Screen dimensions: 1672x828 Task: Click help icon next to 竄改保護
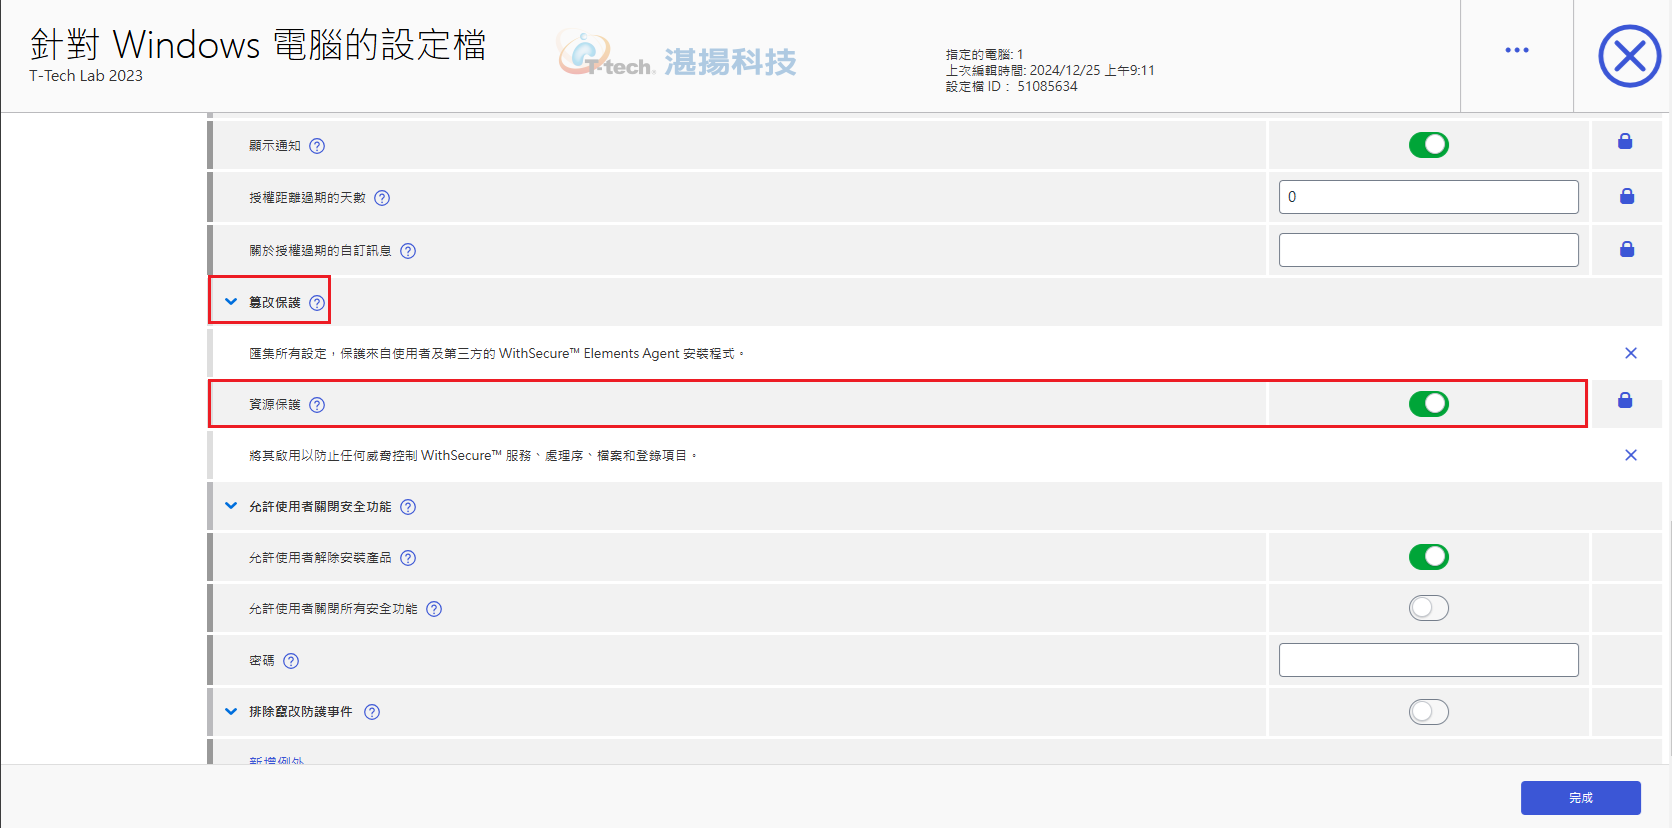tap(317, 303)
